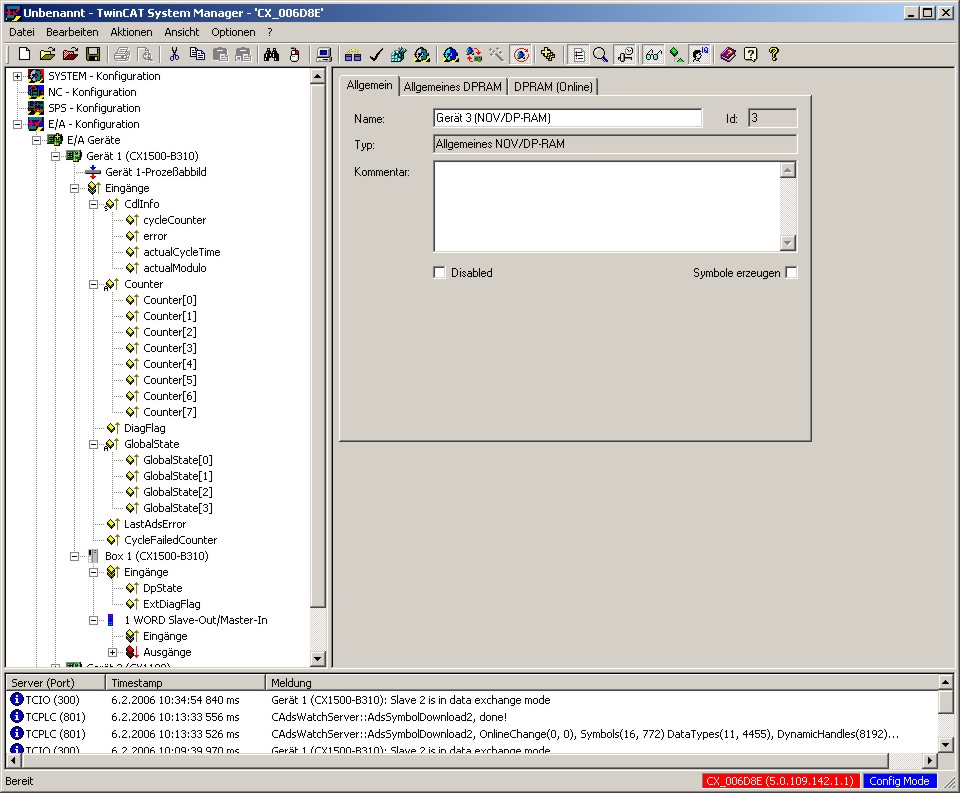
Task: Click the Activate configuration icon
Action: click(399, 54)
